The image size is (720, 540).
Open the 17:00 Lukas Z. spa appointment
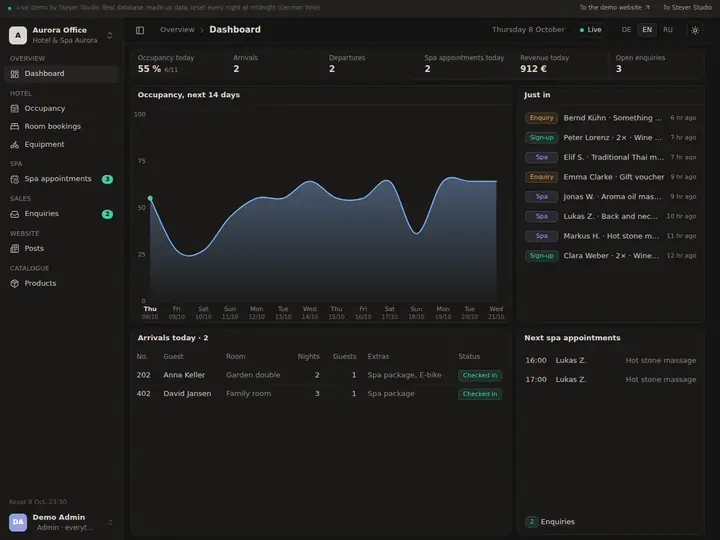(610, 380)
